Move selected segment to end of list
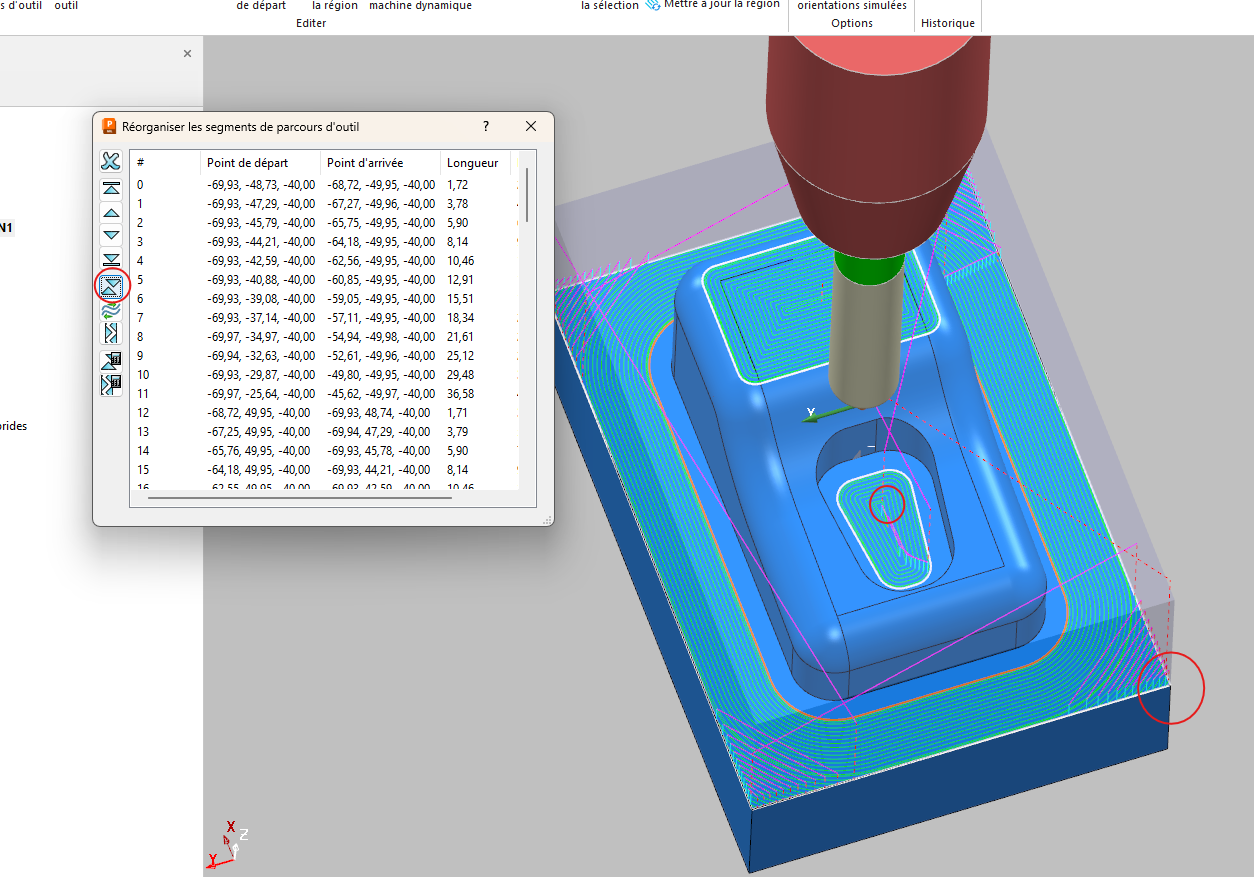 pyautogui.click(x=111, y=260)
